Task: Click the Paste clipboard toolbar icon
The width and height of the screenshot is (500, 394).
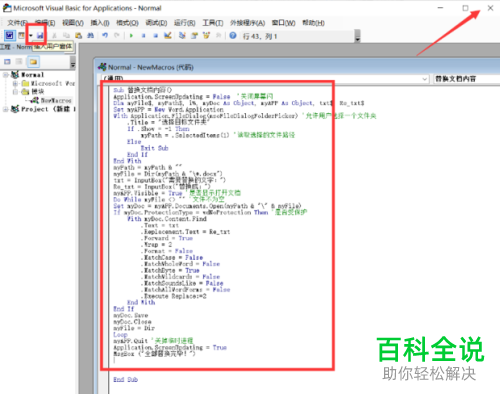Action: point(79,35)
